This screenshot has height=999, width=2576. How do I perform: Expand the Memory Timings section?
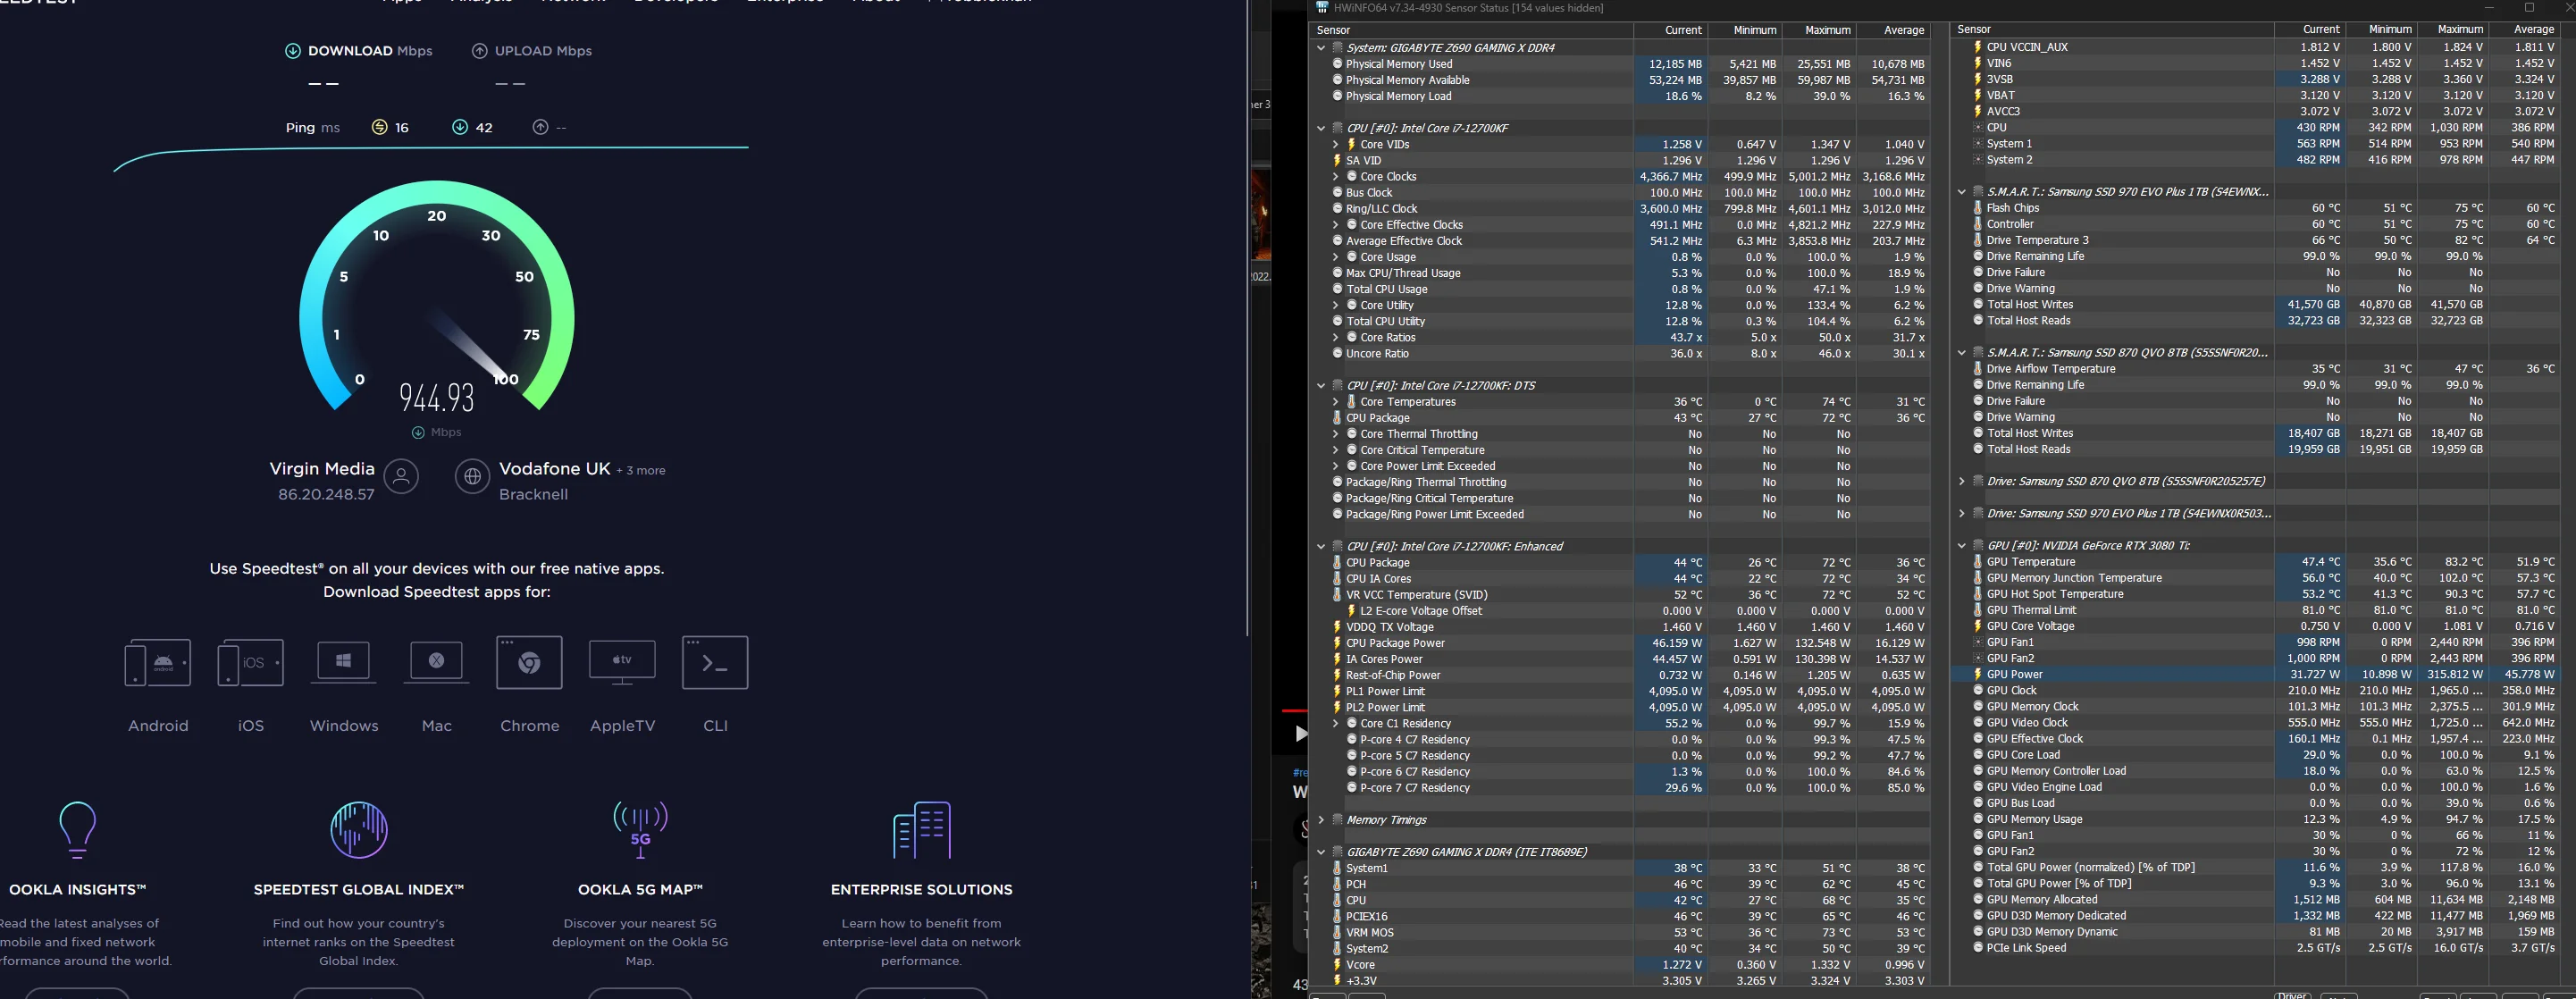coord(1321,820)
